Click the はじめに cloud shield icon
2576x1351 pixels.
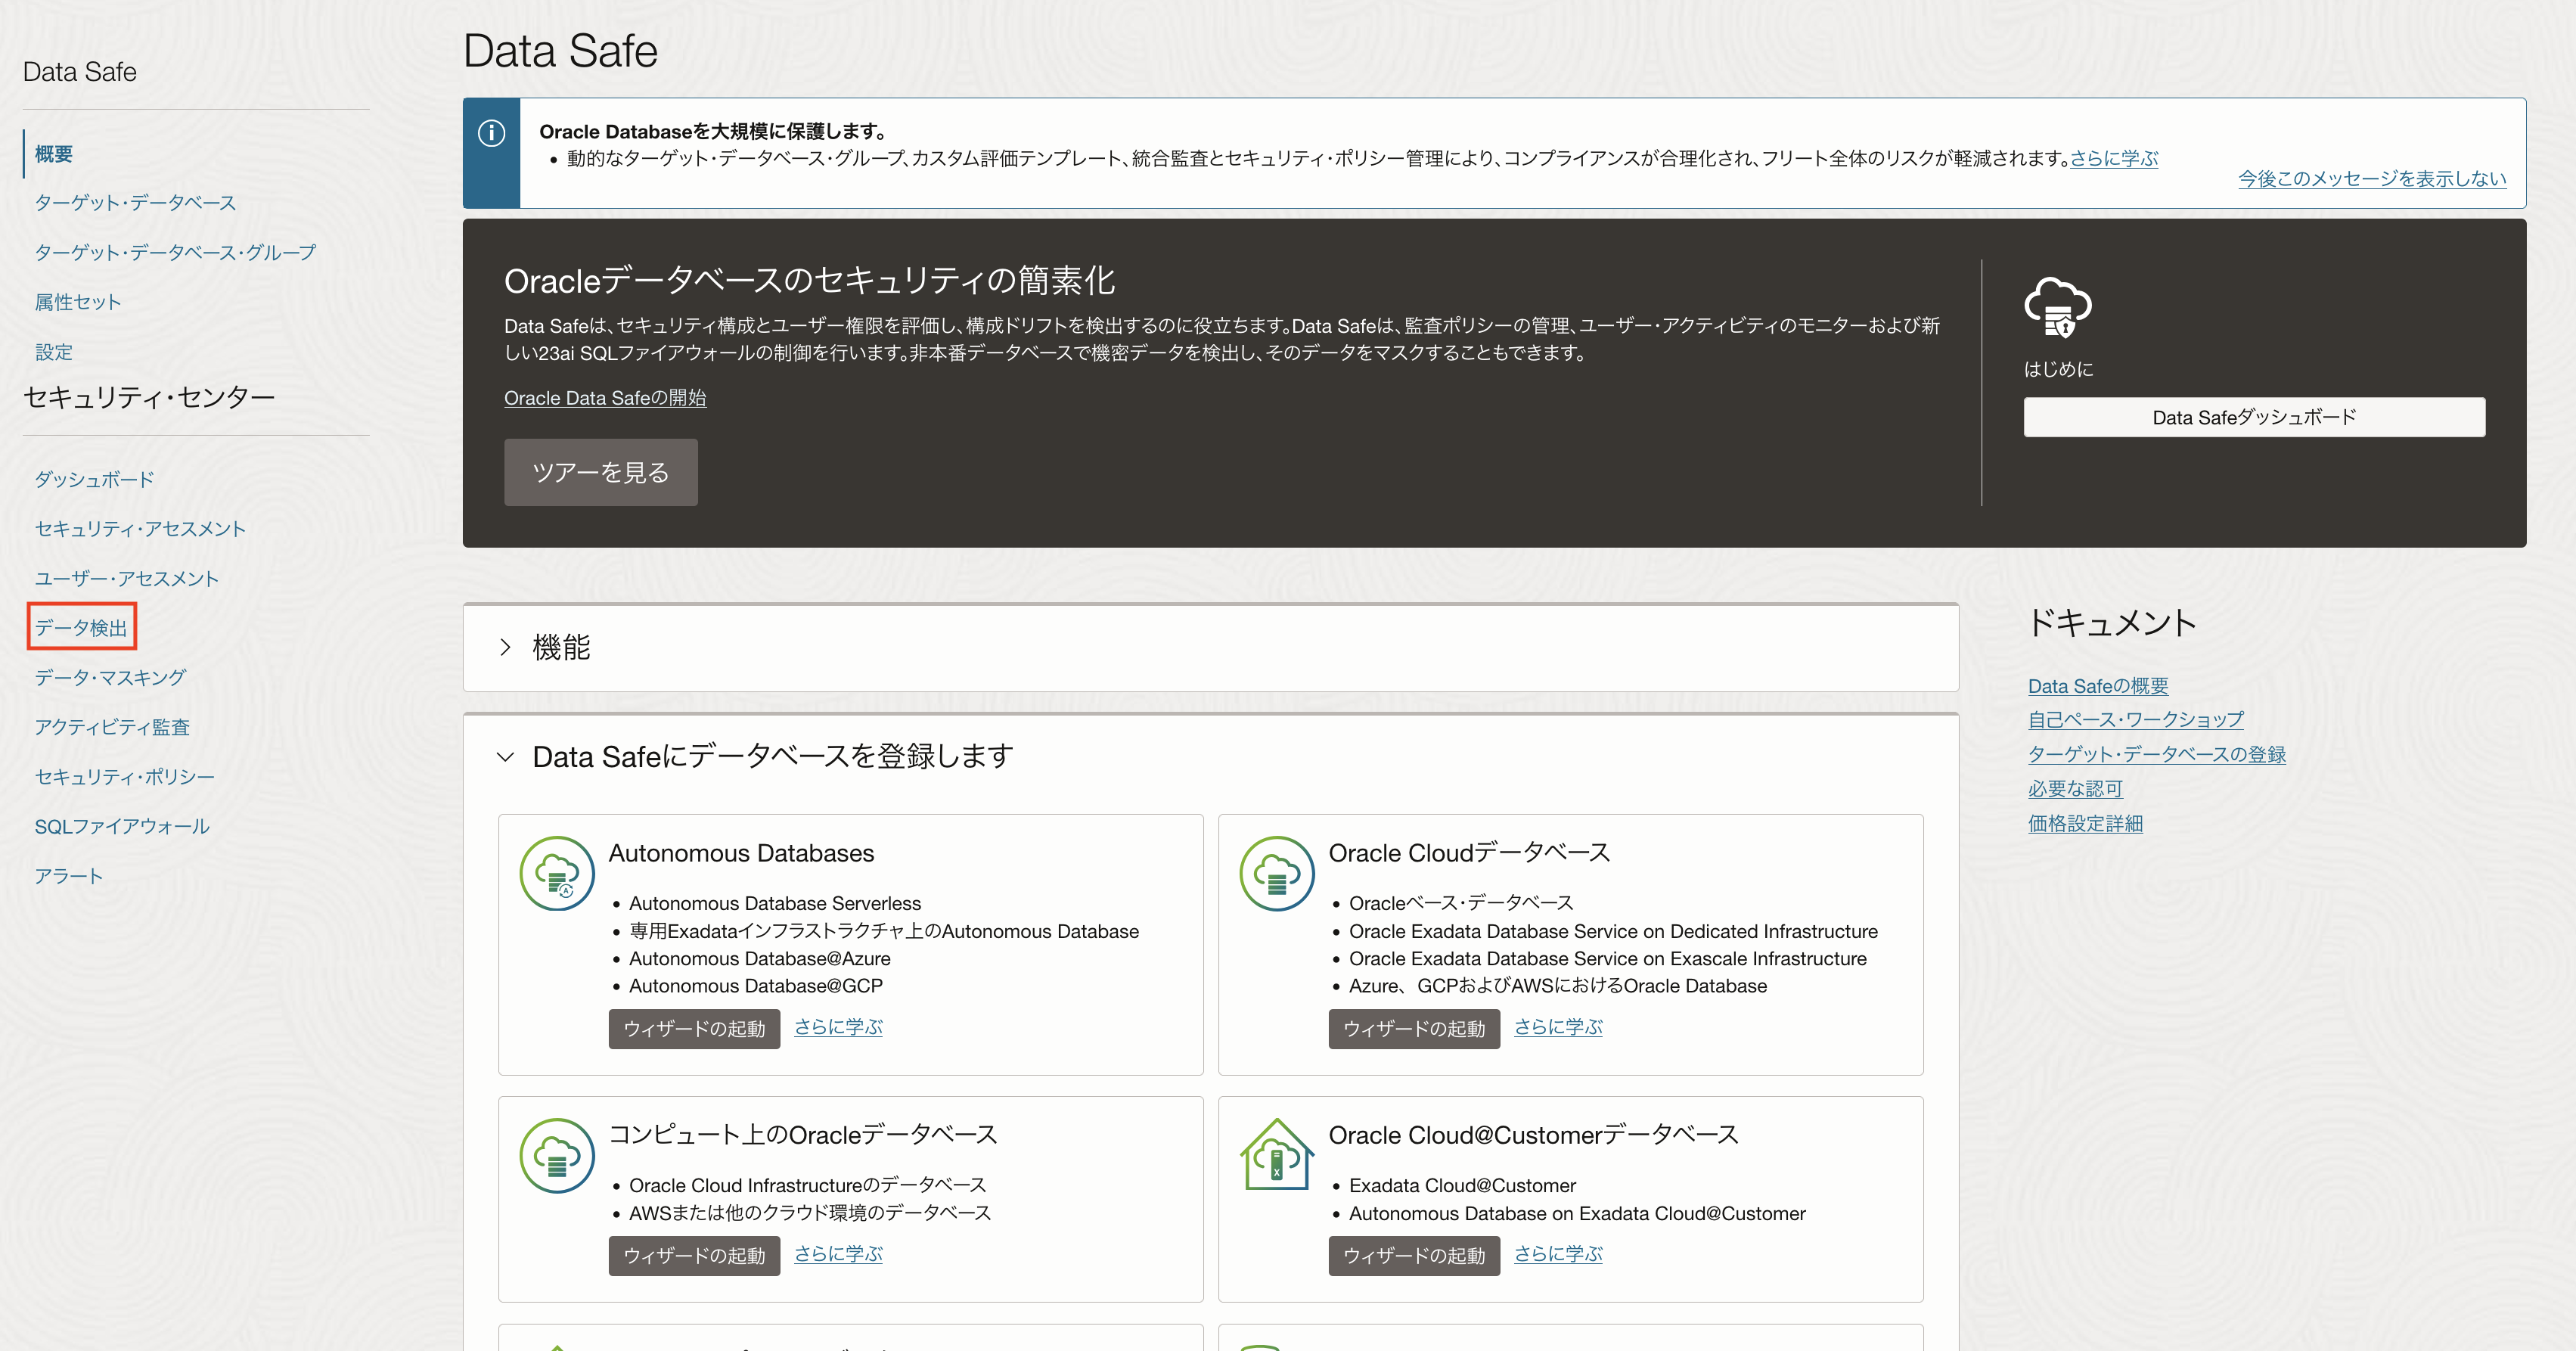click(x=2057, y=308)
